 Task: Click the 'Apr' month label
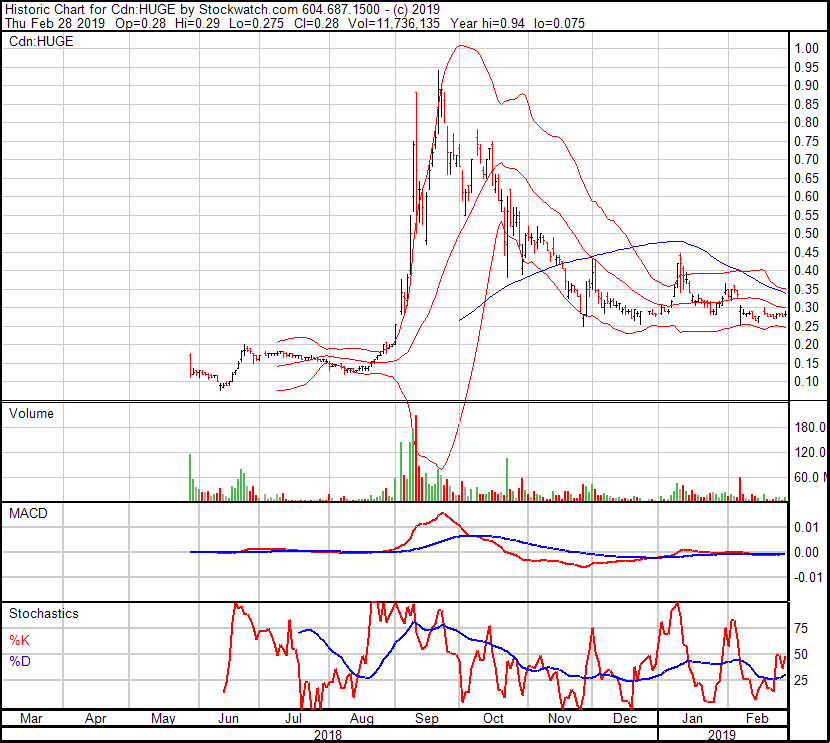pos(96,718)
